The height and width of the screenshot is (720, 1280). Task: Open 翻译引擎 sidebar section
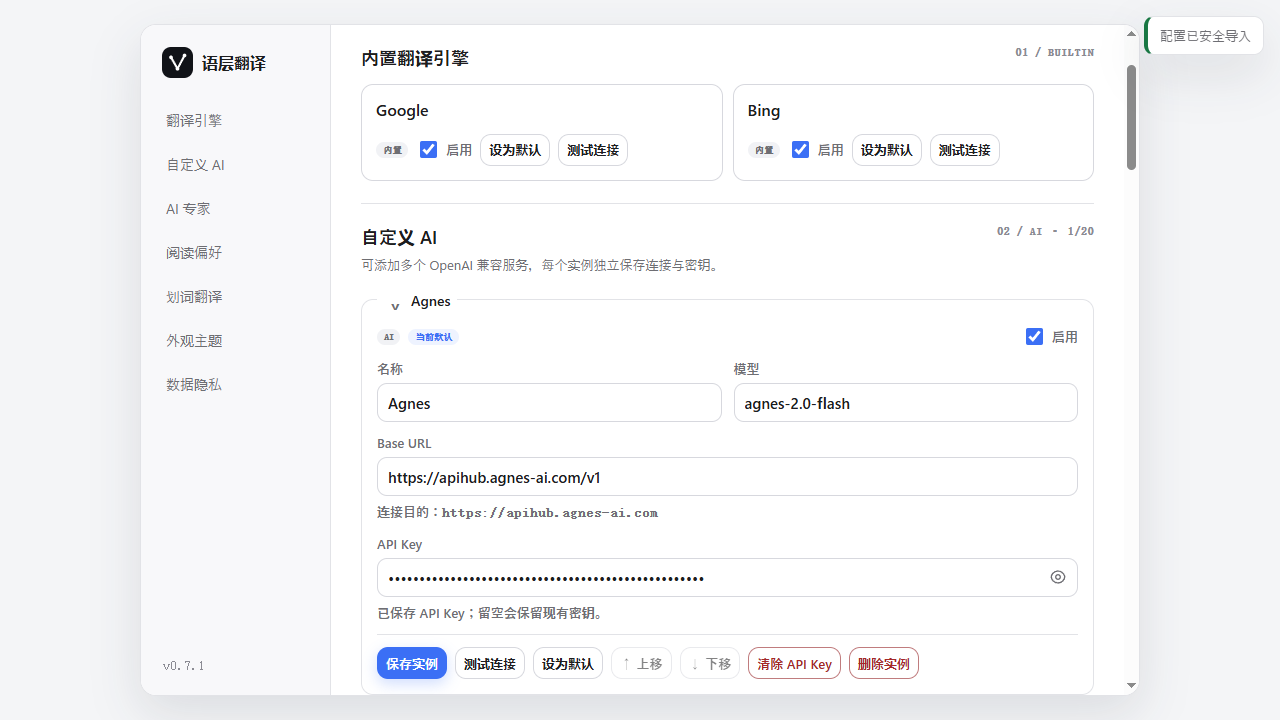coord(194,121)
